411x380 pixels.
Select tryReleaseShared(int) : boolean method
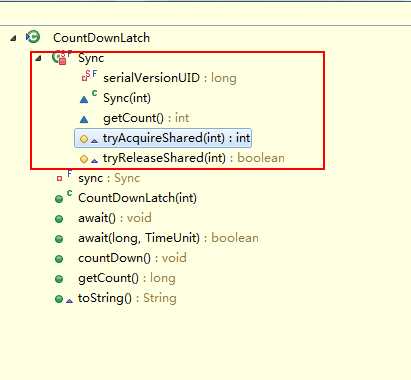tap(194, 158)
